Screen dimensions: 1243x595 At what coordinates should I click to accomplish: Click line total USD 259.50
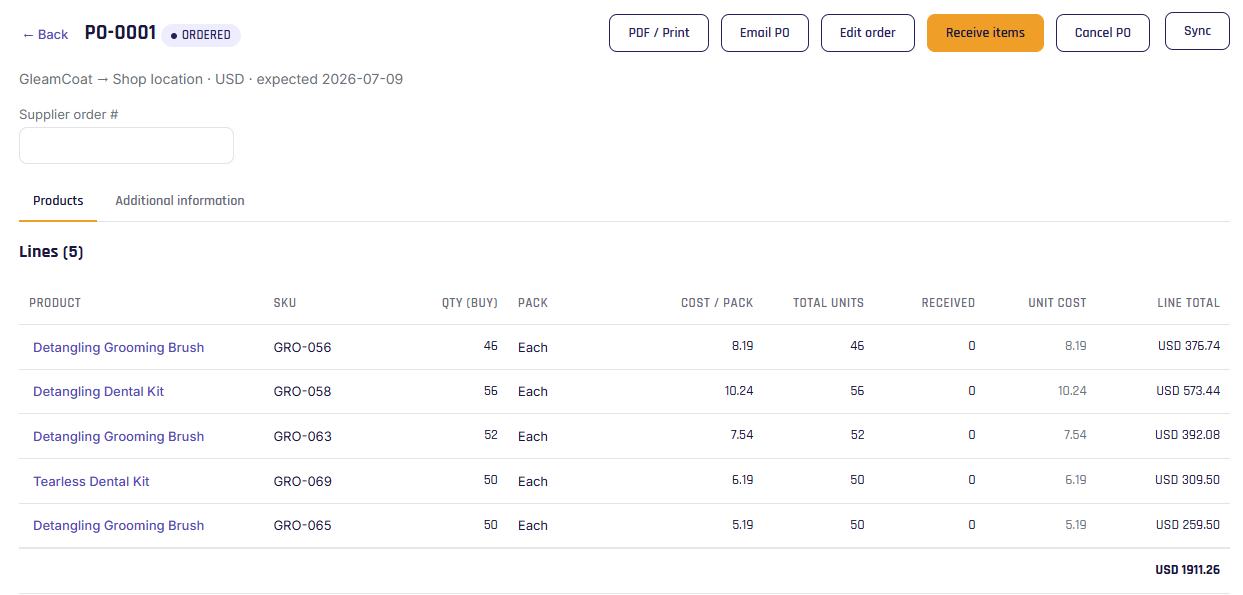coord(1188,524)
